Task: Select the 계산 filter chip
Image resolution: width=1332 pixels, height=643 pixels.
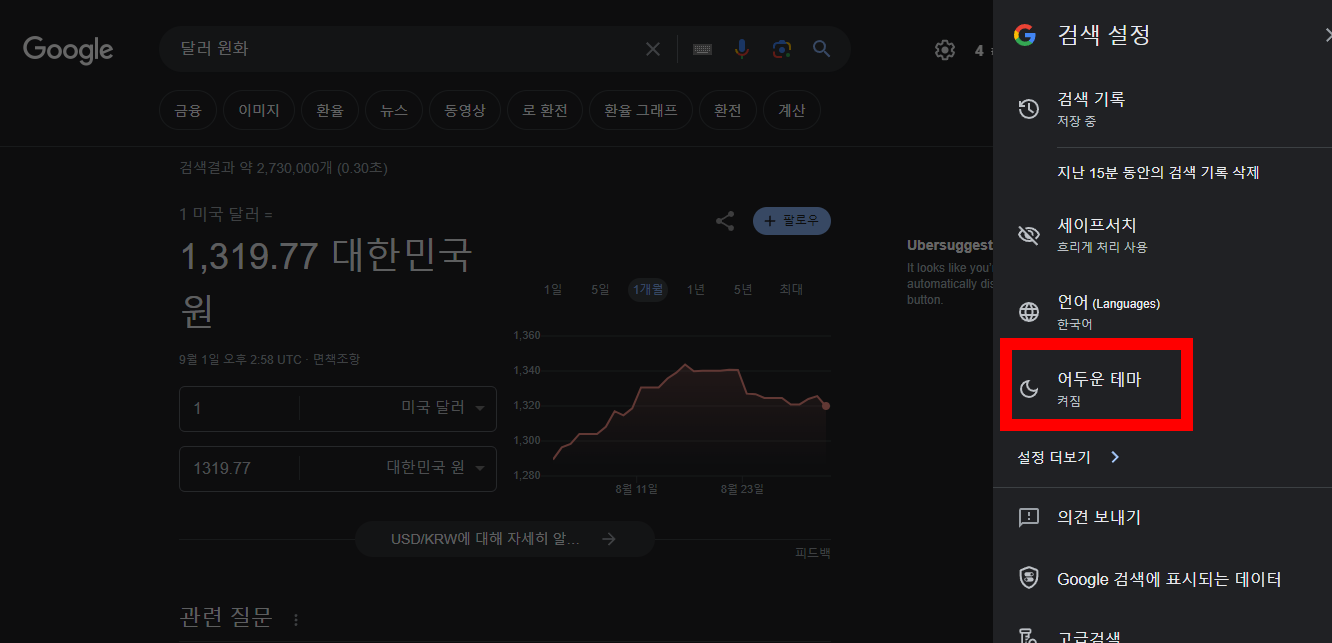Action: 792,111
